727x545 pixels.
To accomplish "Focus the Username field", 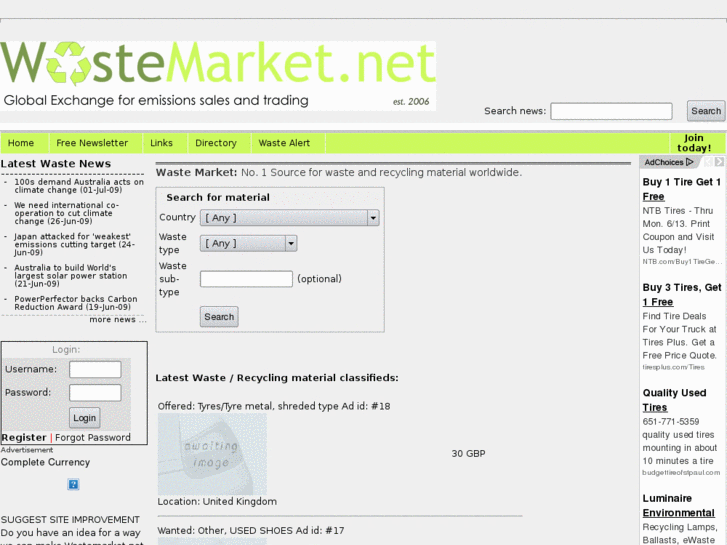I will tap(95, 369).
